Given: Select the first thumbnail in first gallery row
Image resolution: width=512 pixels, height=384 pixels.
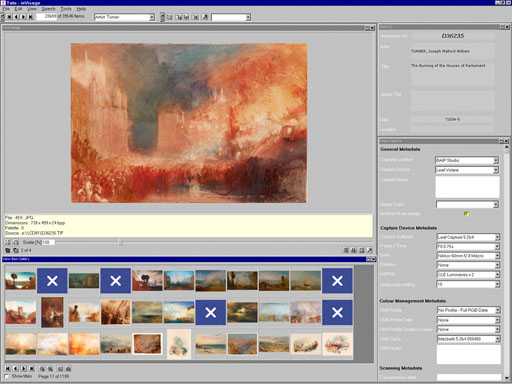Looking at the screenshot, I should point(20,281).
